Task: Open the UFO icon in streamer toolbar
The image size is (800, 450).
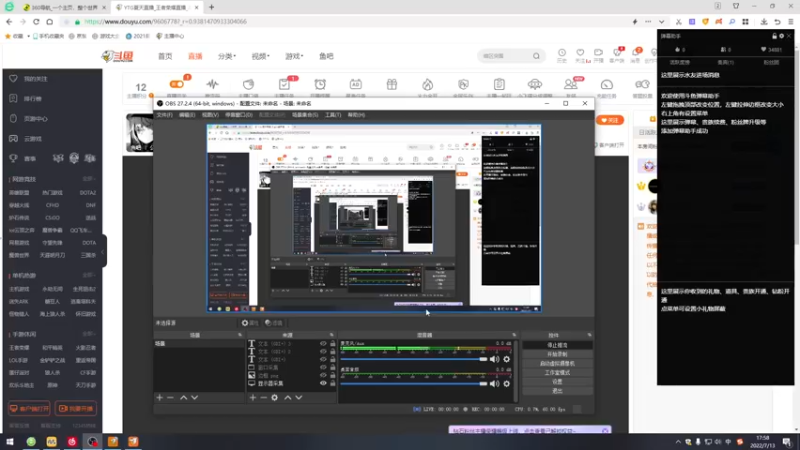Action: coord(535,84)
